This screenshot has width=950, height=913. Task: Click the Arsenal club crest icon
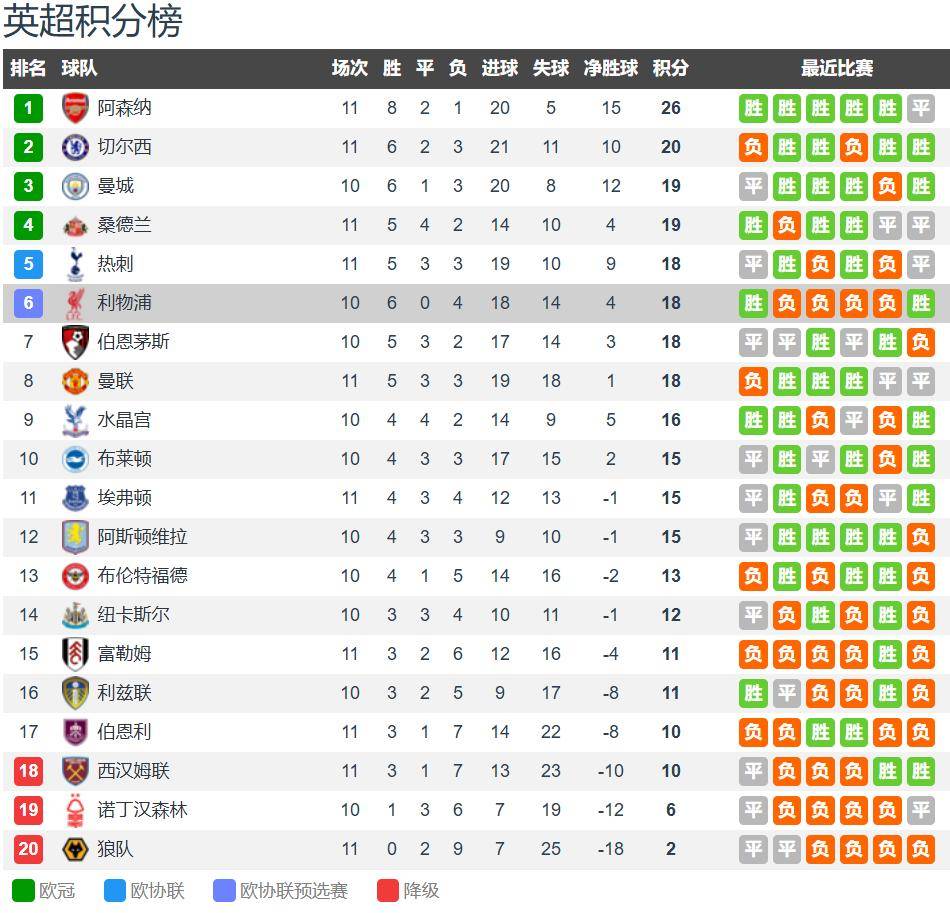click(x=75, y=108)
